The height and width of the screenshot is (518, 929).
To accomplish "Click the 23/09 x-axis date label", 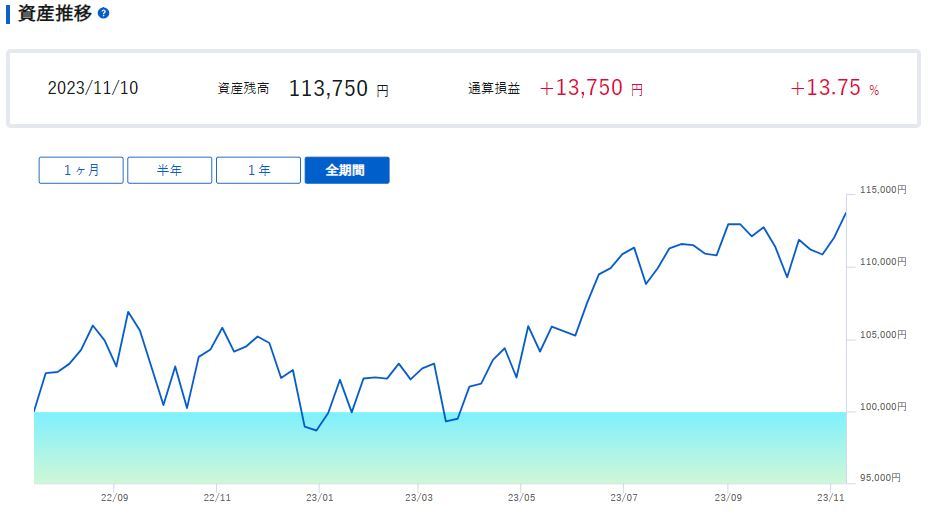I will pyautogui.click(x=729, y=496).
